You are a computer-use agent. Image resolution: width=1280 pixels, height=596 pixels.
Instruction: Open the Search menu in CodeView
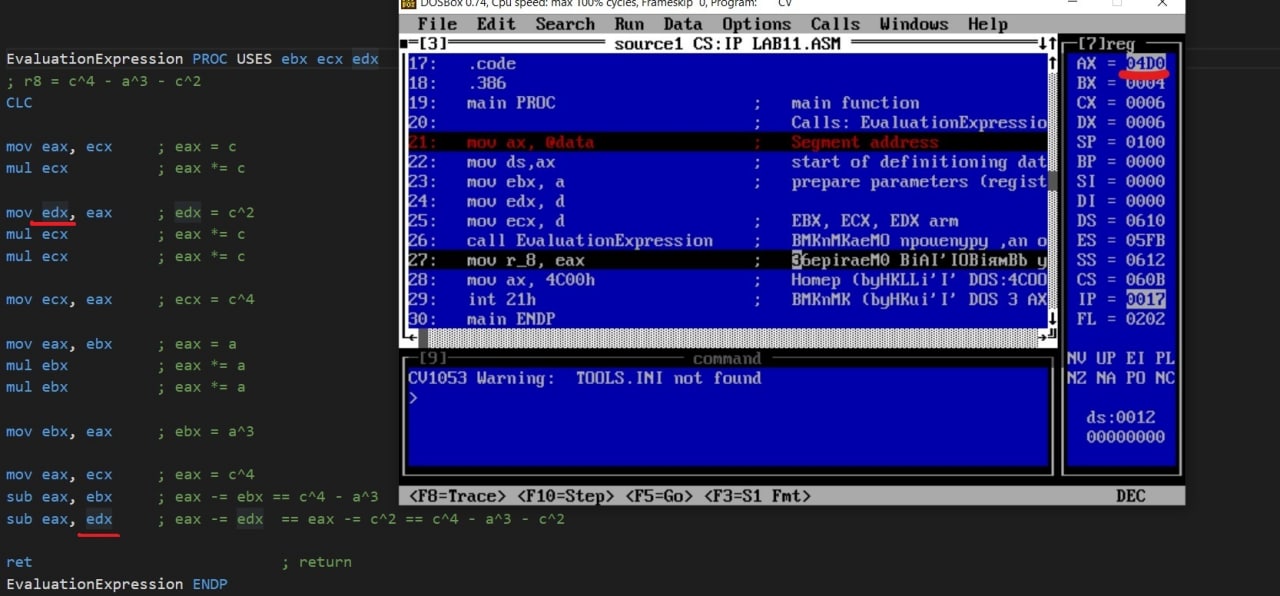(x=565, y=24)
